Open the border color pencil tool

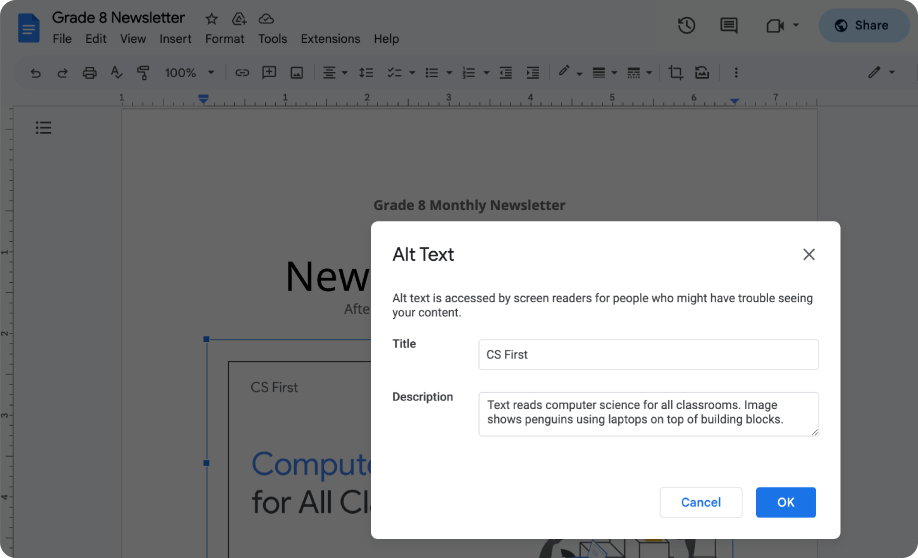click(564, 71)
